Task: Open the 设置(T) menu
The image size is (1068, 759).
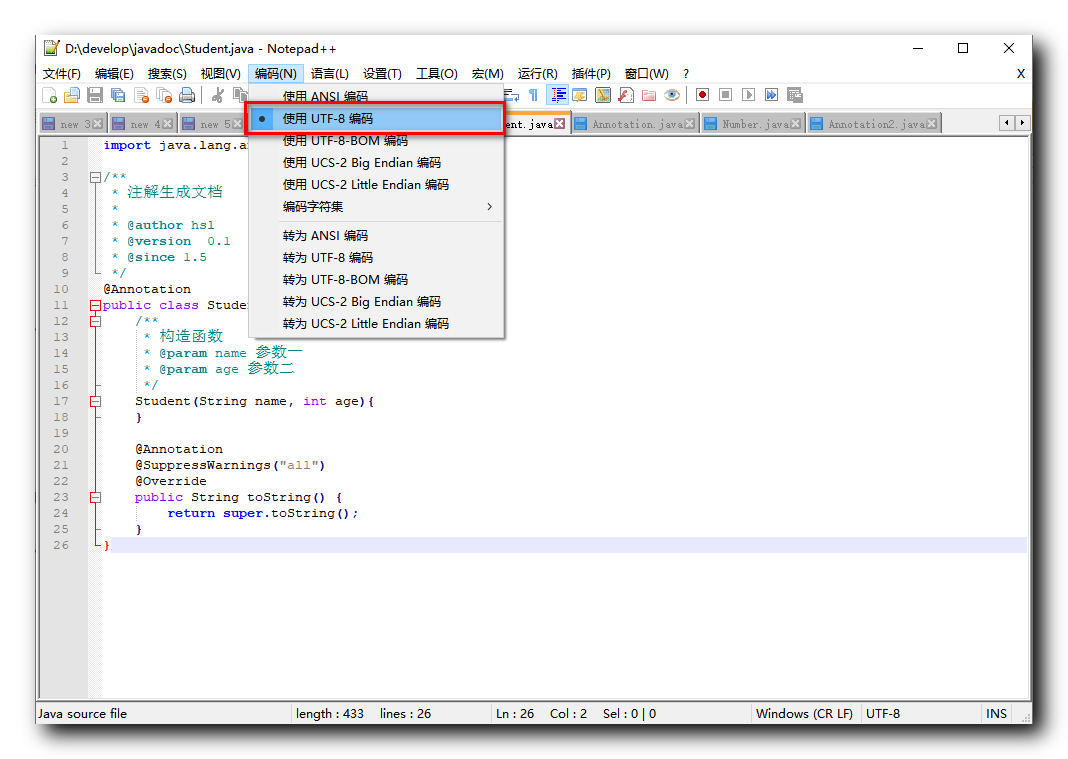Action: (382, 74)
